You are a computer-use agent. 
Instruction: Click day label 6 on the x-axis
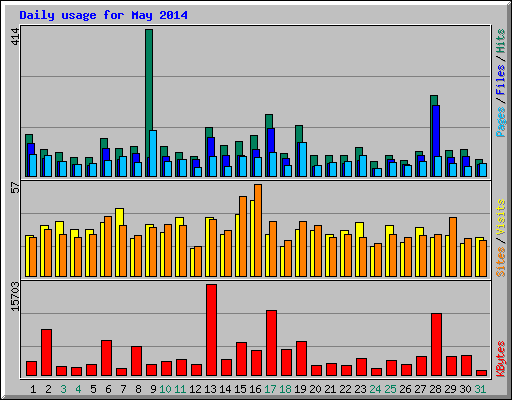click(x=108, y=389)
